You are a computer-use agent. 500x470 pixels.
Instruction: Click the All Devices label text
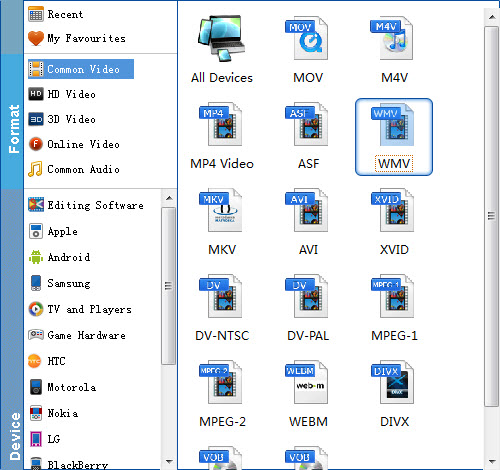click(x=222, y=78)
